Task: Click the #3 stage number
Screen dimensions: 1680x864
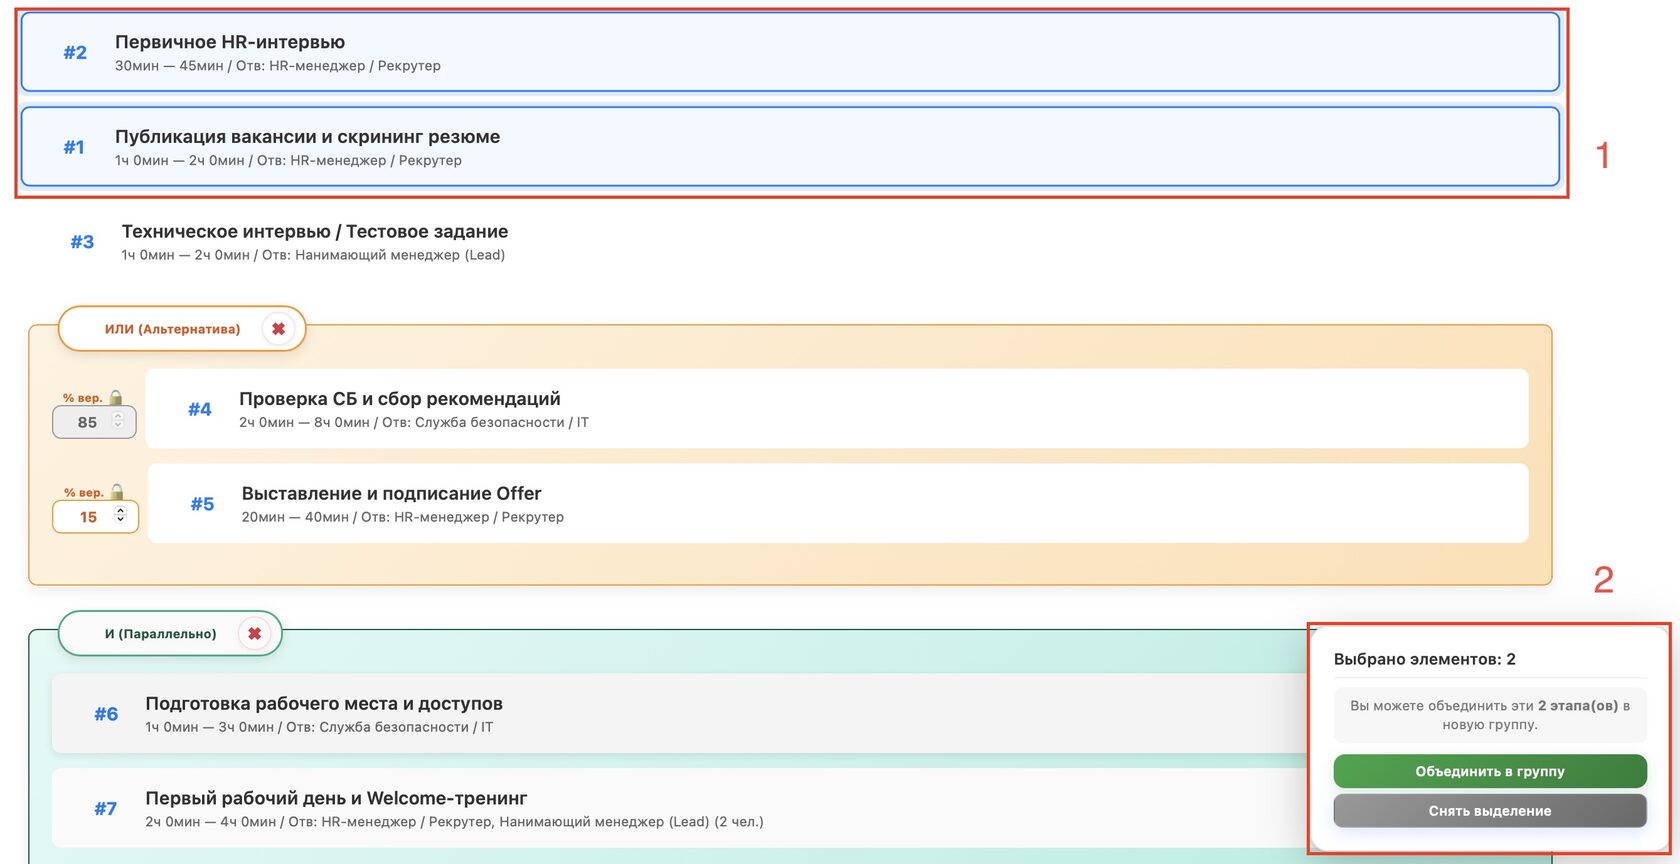Action: 82,242
